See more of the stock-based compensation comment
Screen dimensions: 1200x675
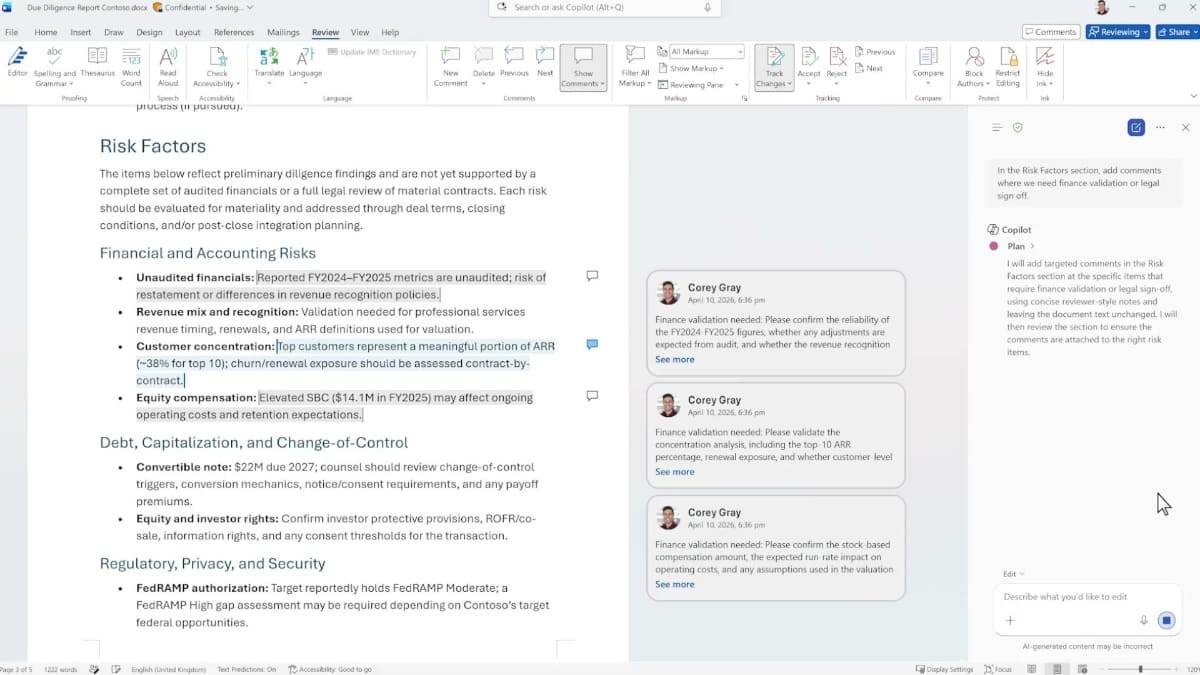pyautogui.click(x=675, y=584)
